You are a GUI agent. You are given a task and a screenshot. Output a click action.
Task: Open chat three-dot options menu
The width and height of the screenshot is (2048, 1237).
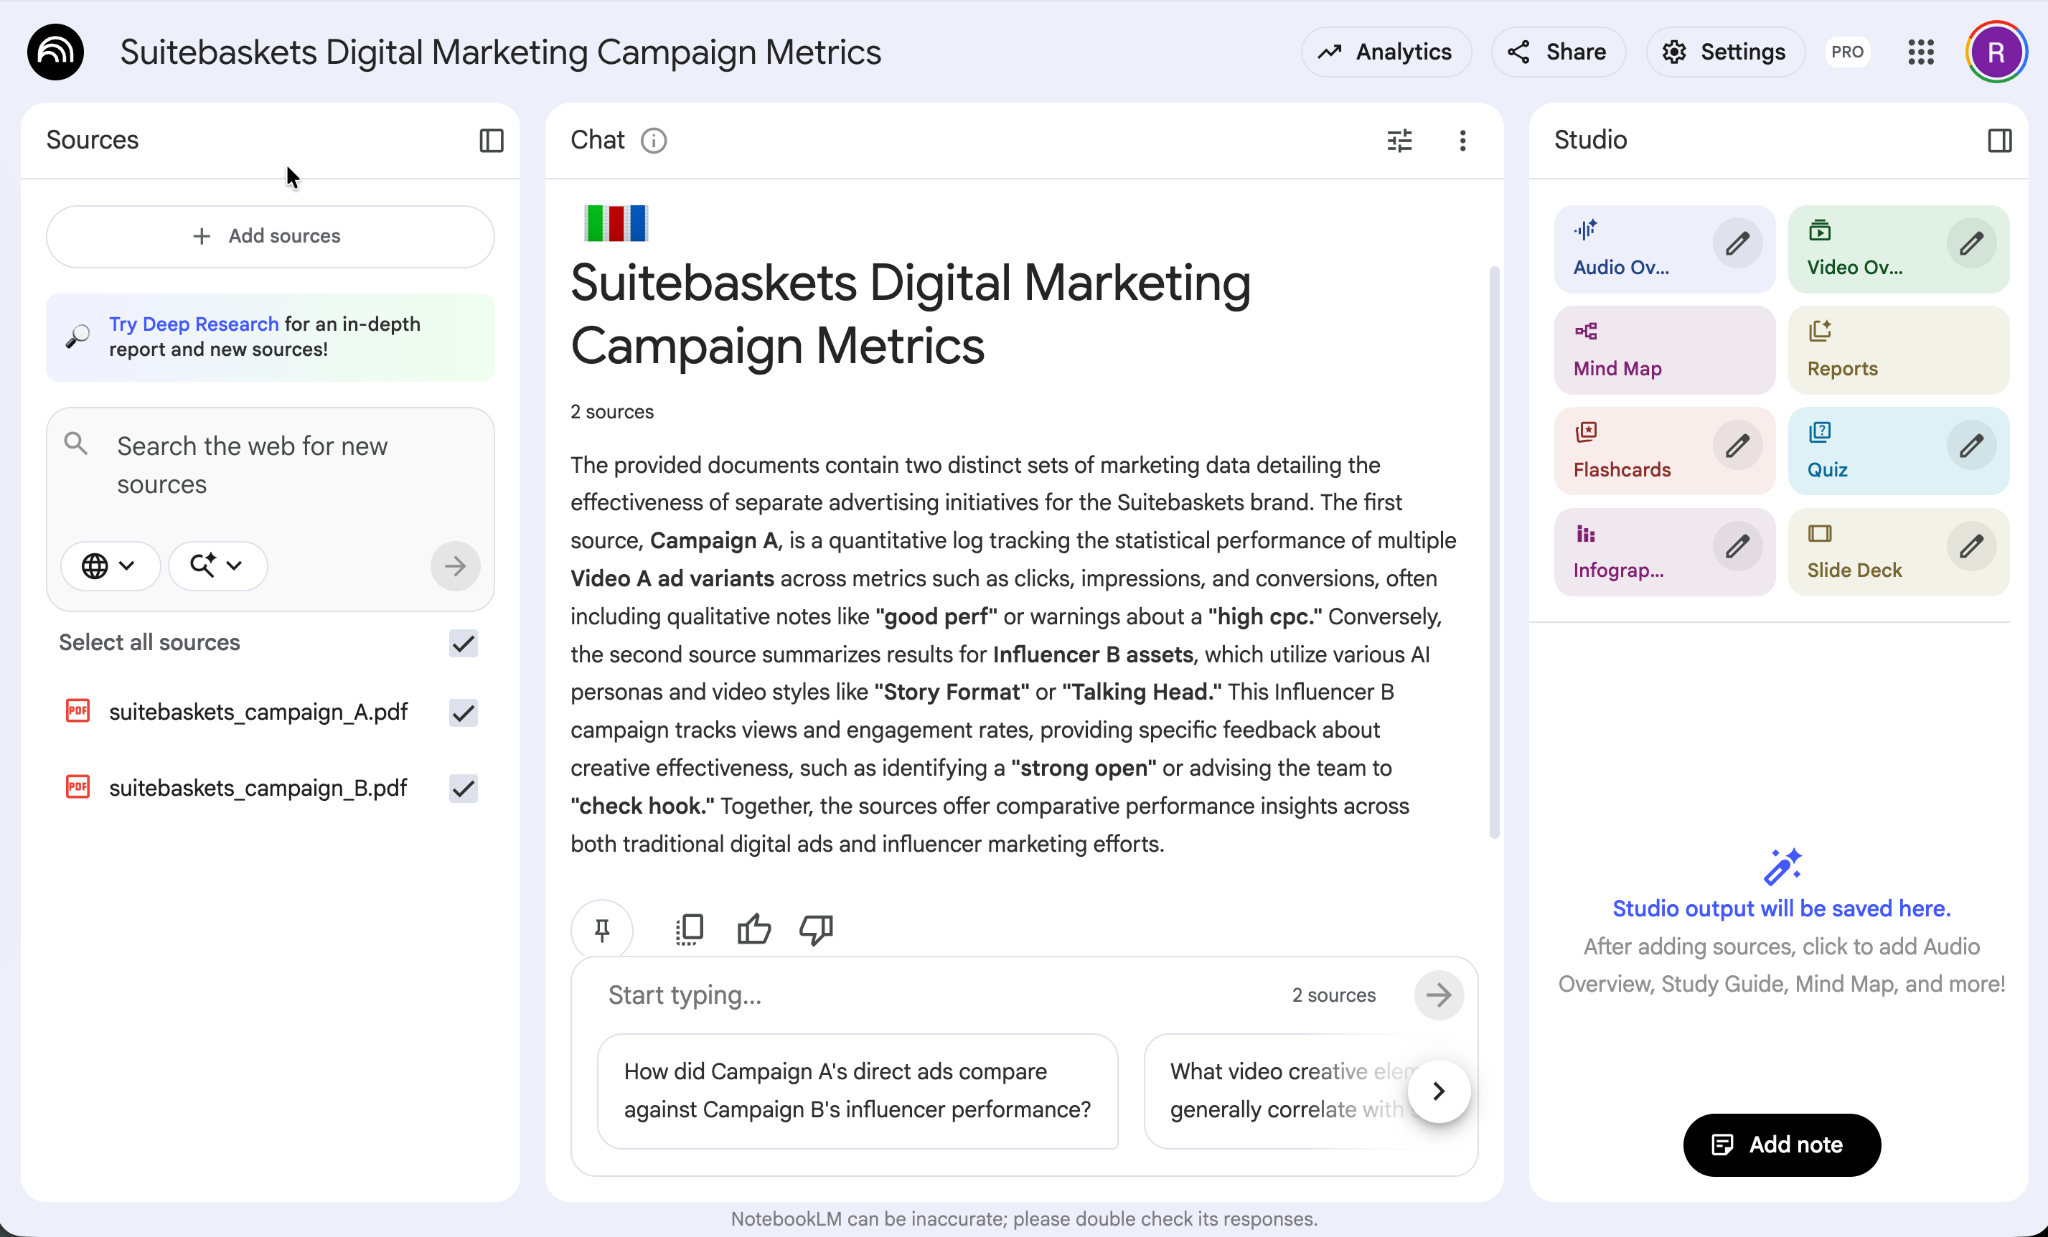tap(1462, 141)
